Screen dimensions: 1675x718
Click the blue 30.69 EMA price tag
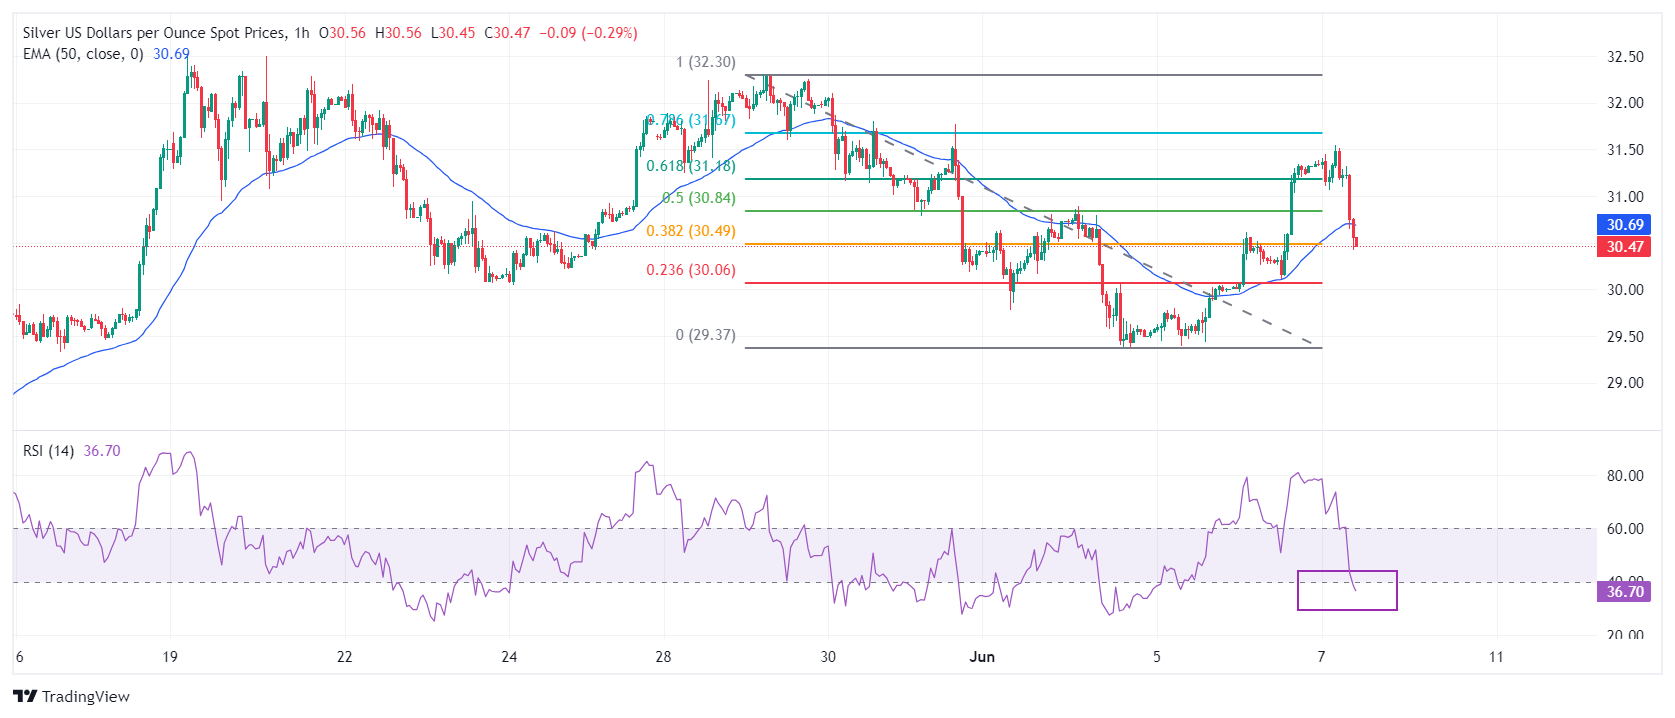(1625, 225)
